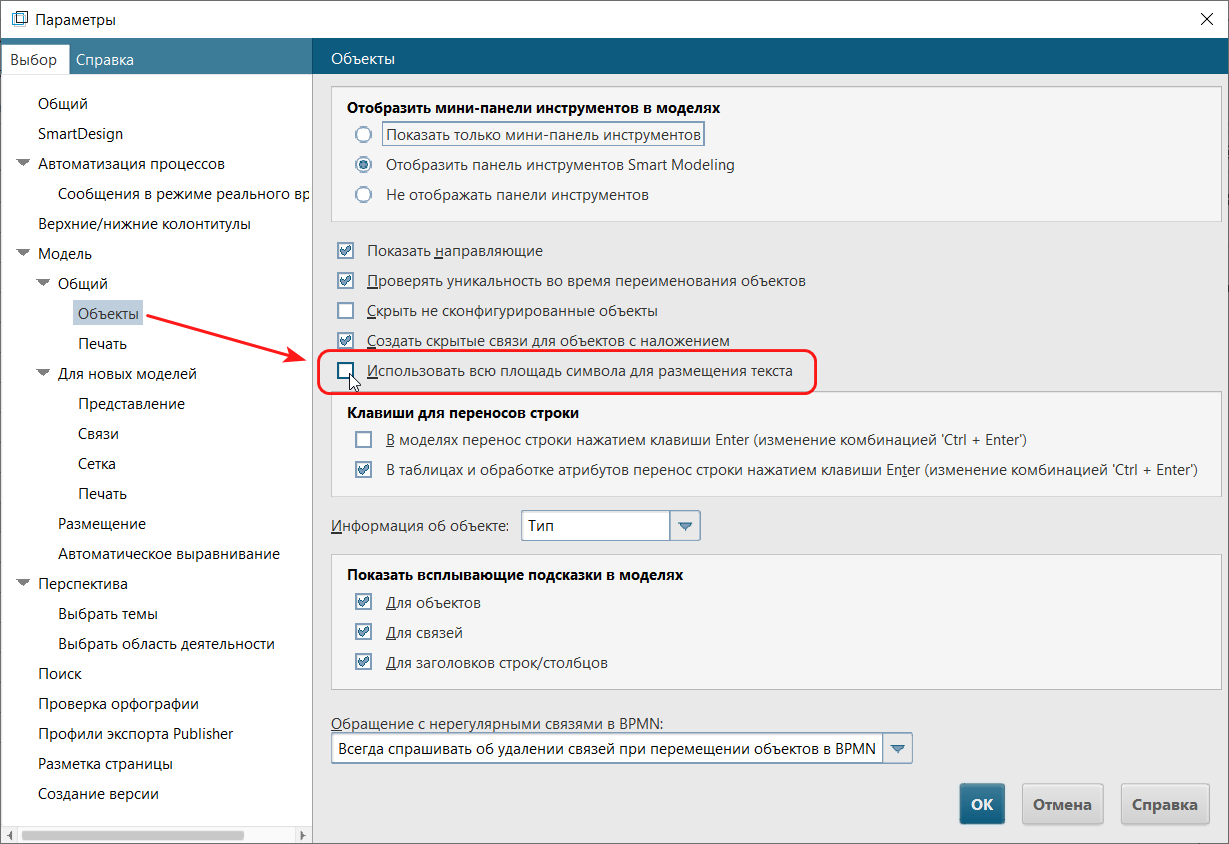Enable 'Использовать всю площадь символа' checkbox
This screenshot has height=844, width=1229.
tap(346, 371)
